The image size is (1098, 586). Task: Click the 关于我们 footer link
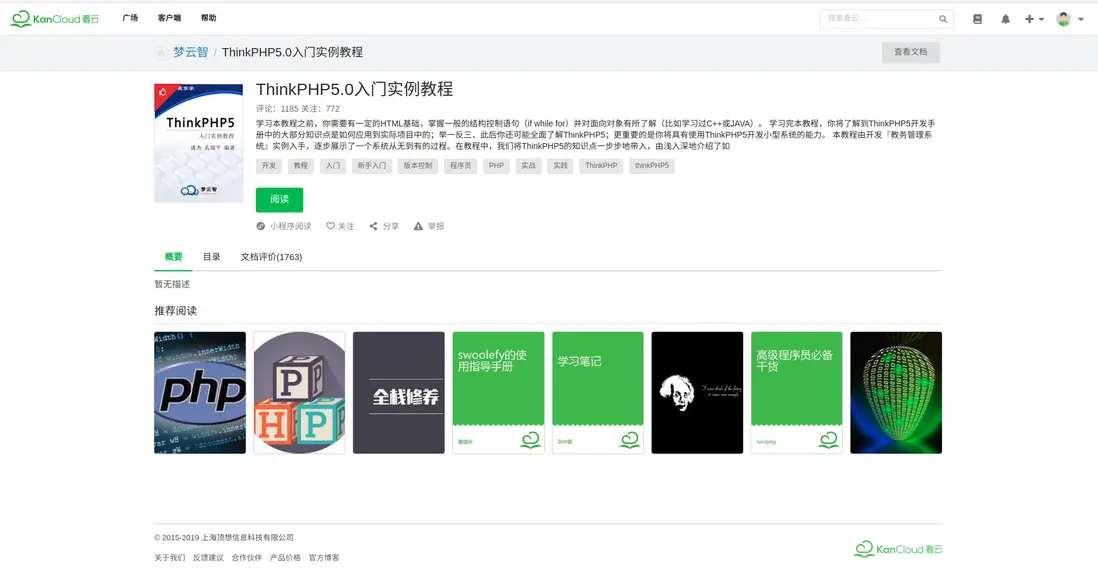coord(169,558)
